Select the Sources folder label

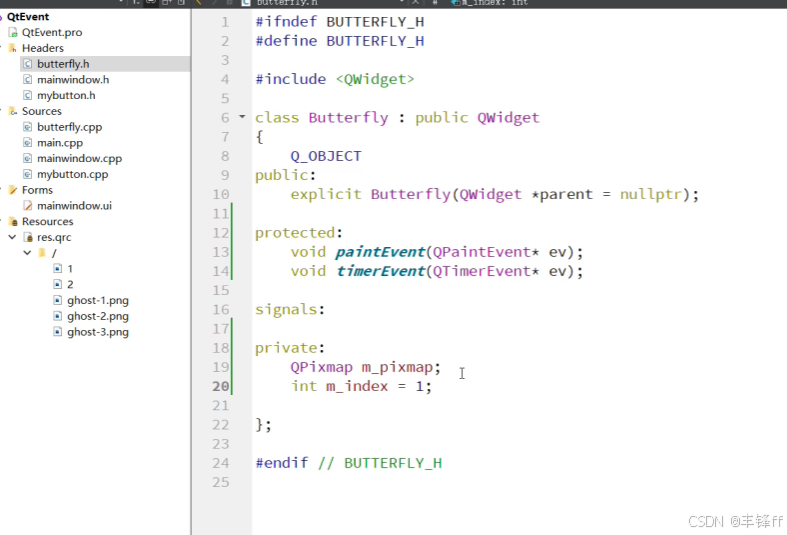[x=42, y=111]
